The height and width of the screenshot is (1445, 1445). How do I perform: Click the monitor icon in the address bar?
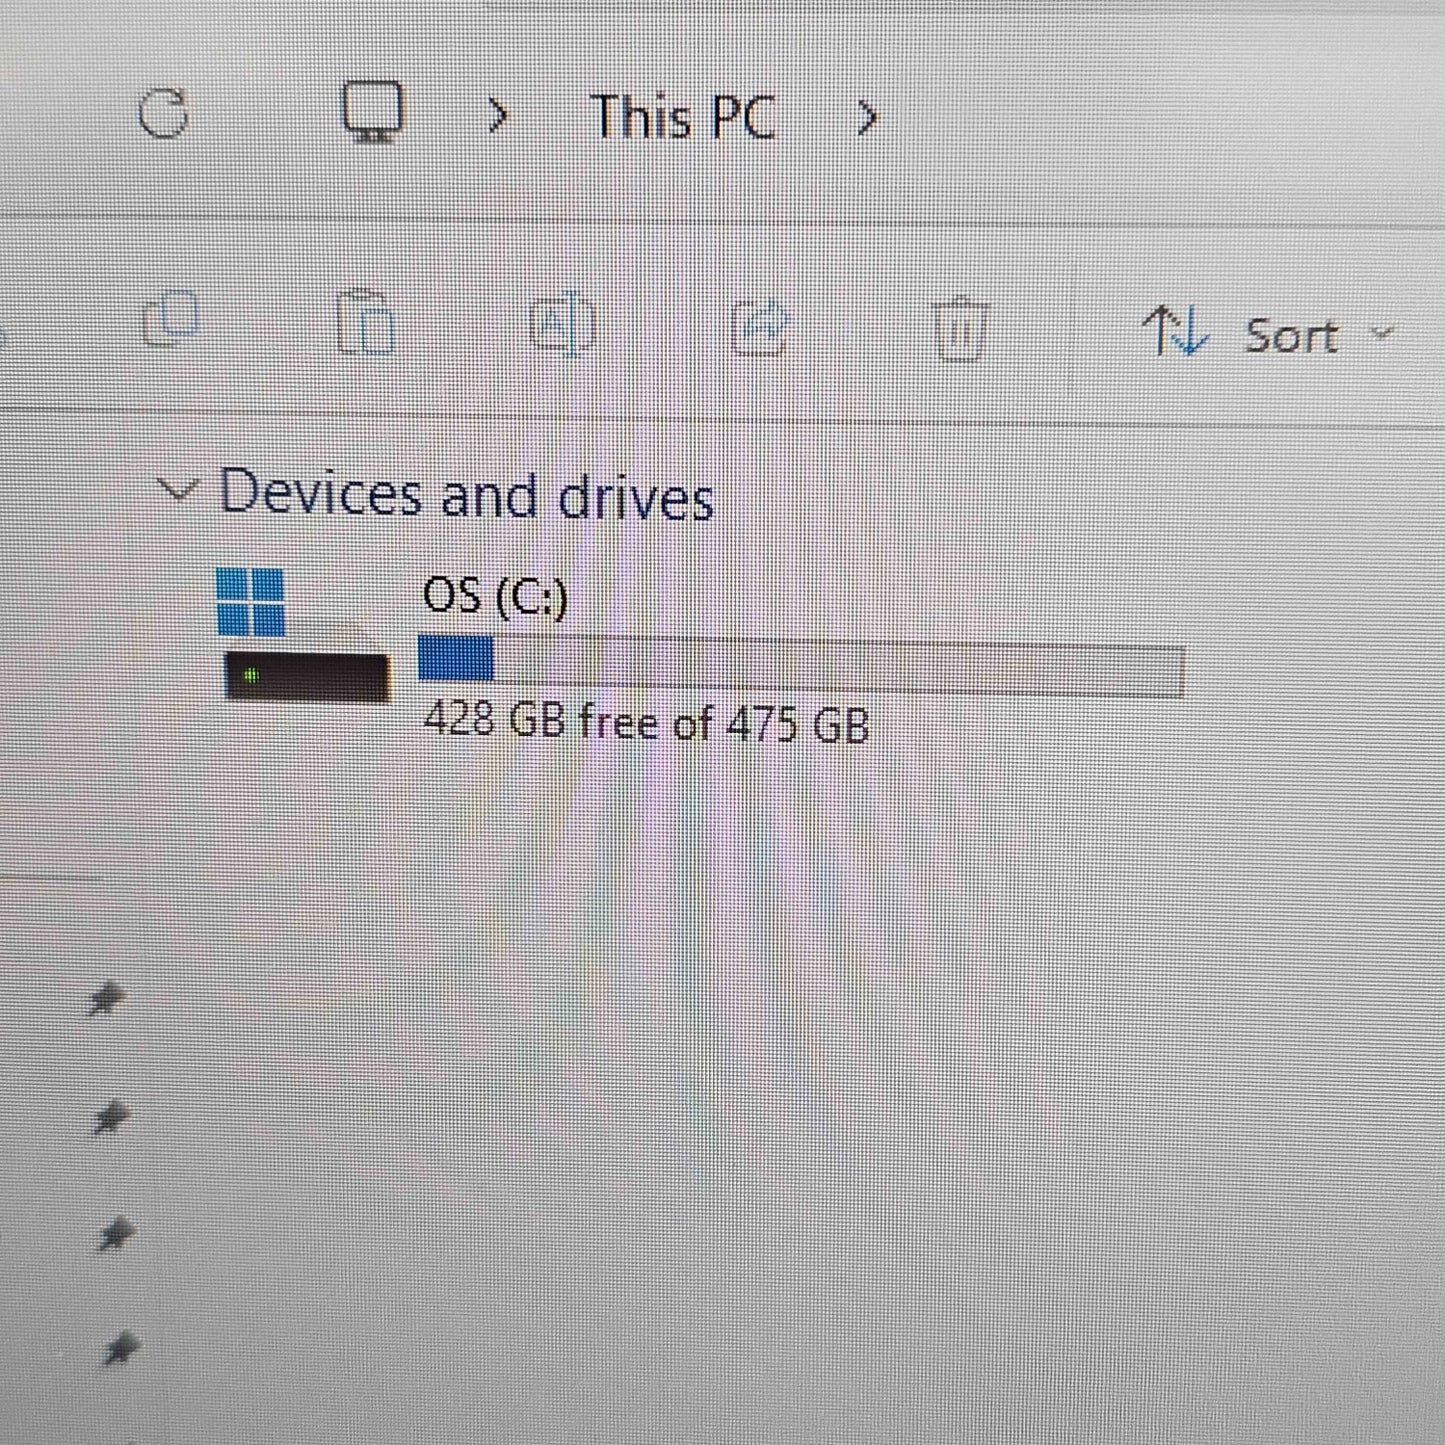click(x=373, y=111)
